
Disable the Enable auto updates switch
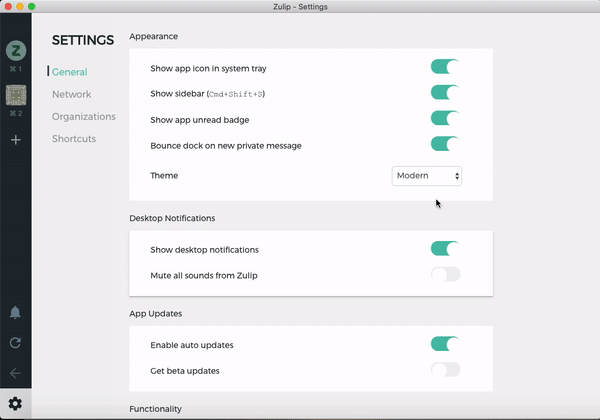coord(445,344)
